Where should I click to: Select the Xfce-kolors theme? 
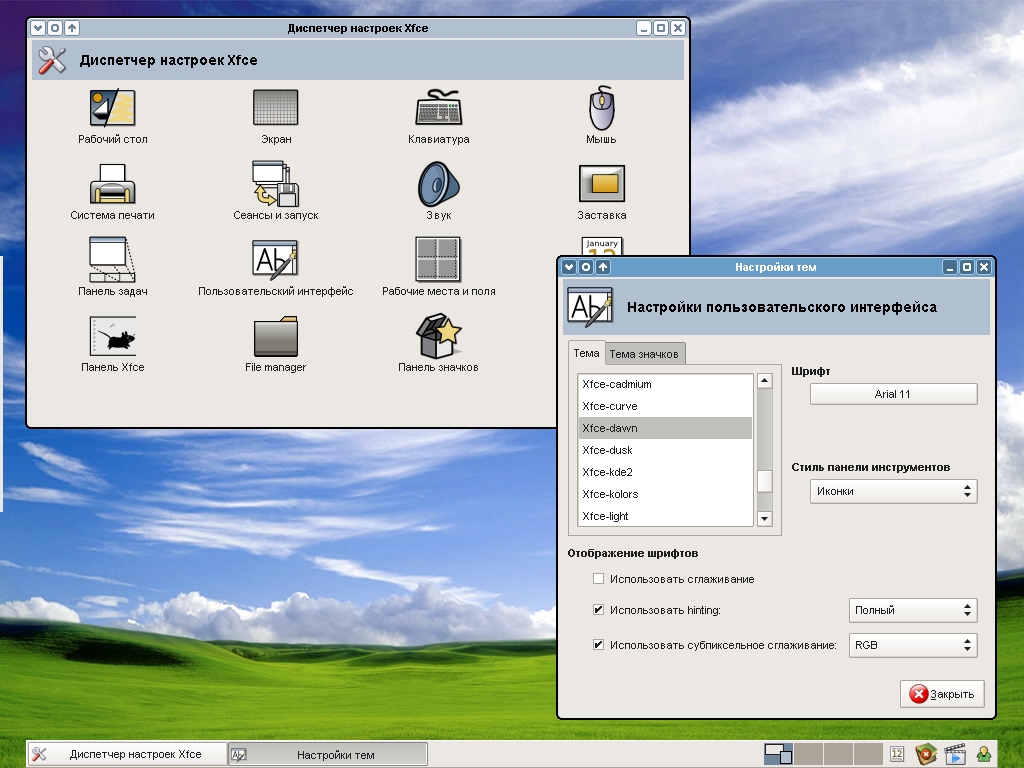[x=665, y=494]
